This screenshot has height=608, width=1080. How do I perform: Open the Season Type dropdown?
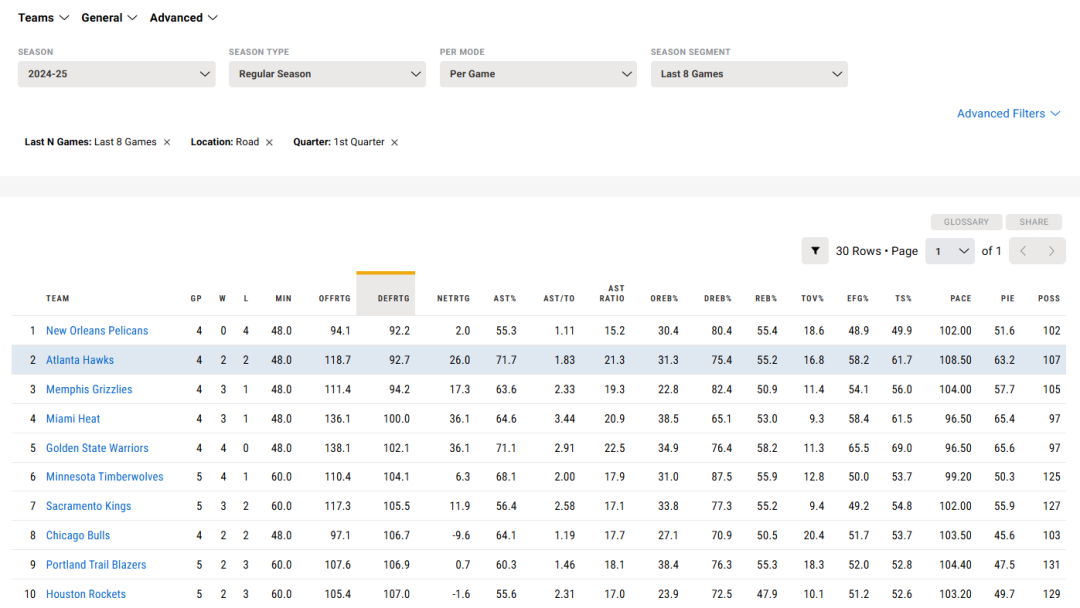(x=327, y=74)
